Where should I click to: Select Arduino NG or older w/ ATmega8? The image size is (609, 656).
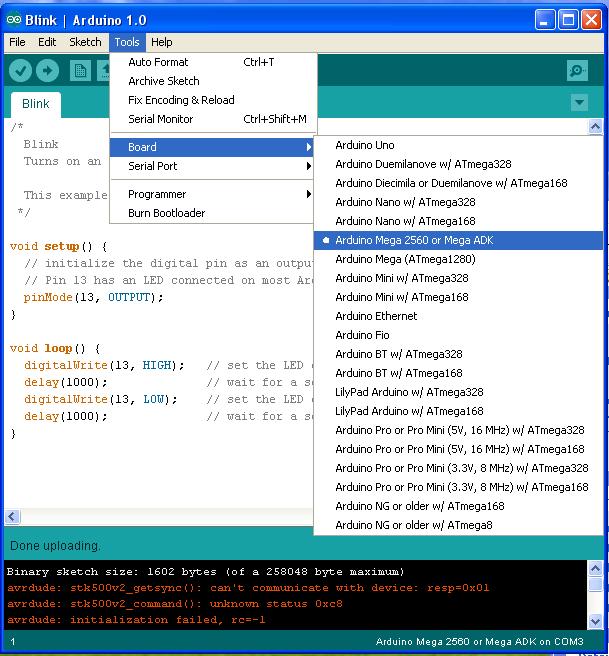(458, 525)
